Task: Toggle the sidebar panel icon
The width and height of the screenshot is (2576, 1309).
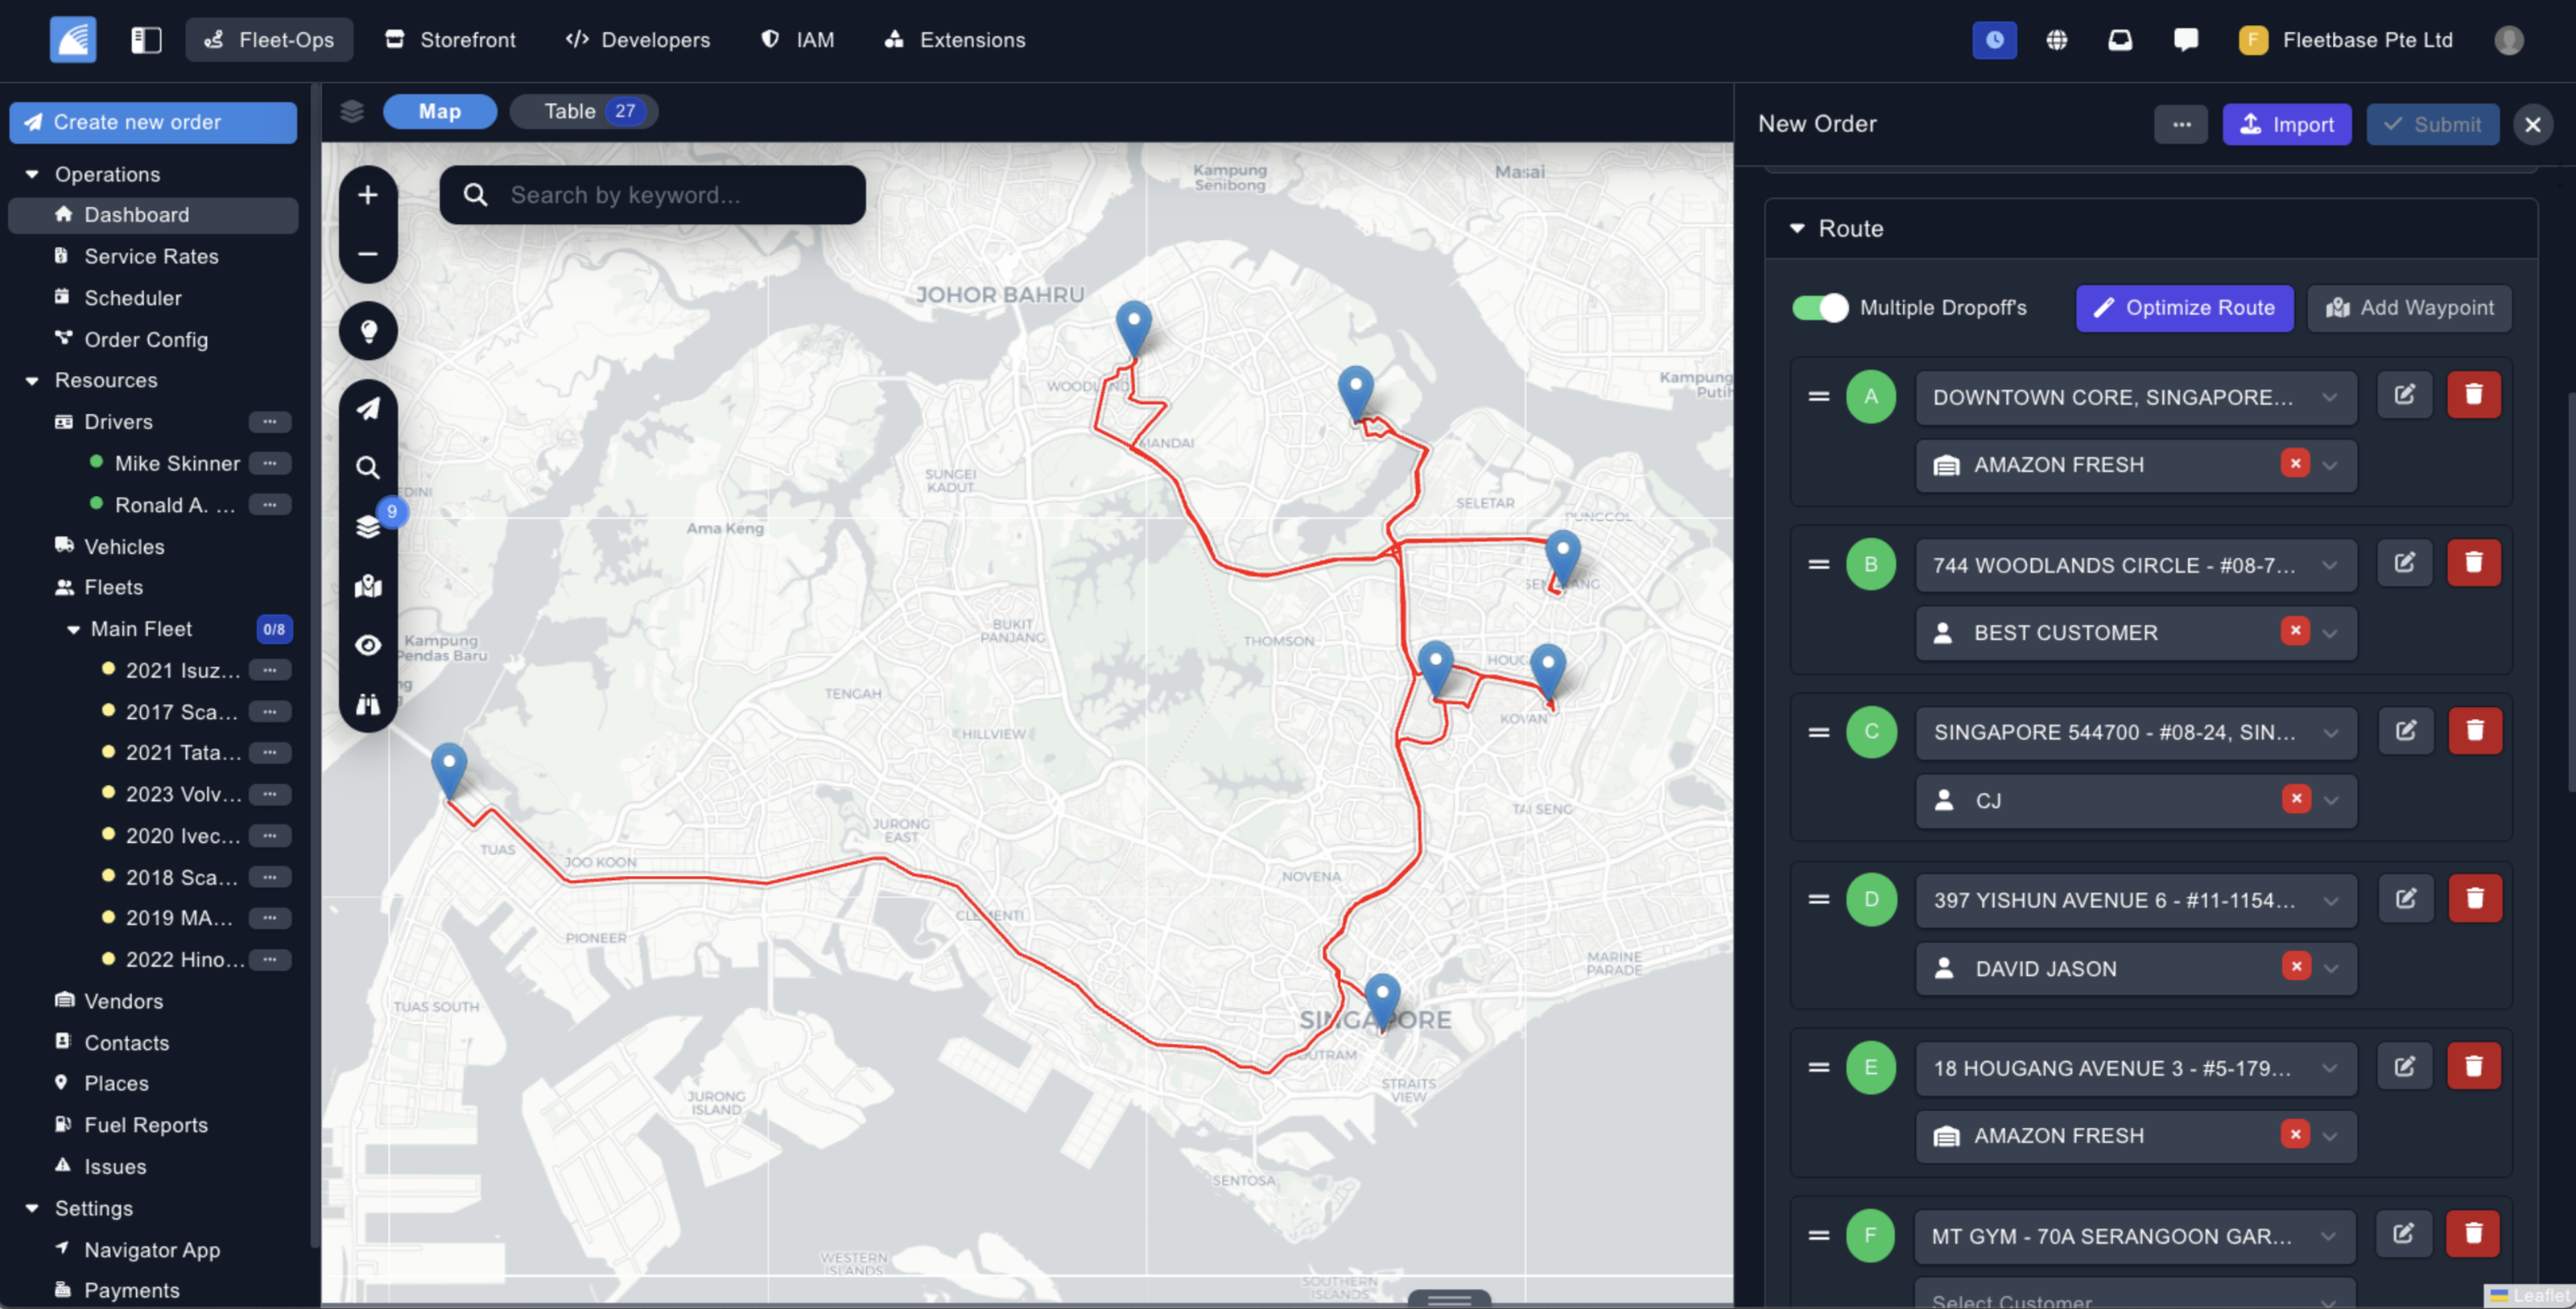Action: [x=146, y=40]
